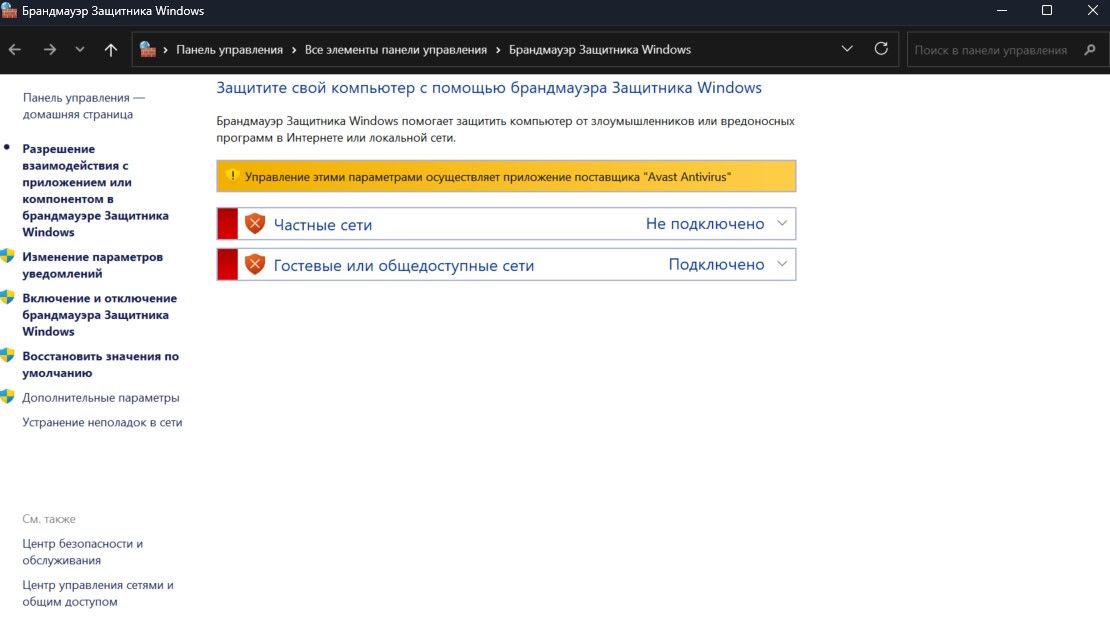This screenshot has height=624, width=1110.
Task: Click the firewall icon in the address bar
Action: click(x=148, y=48)
